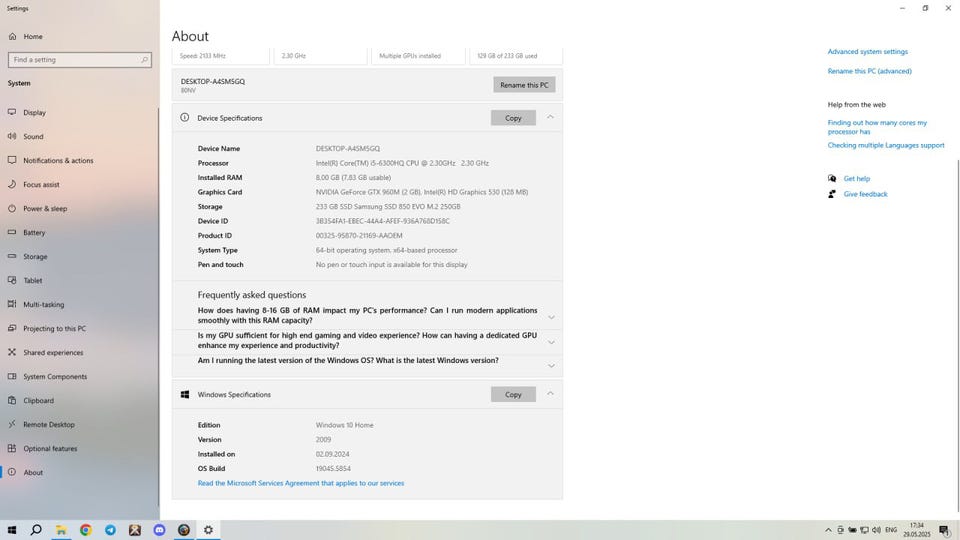Open Checking multiple Languages support link

[886, 146]
